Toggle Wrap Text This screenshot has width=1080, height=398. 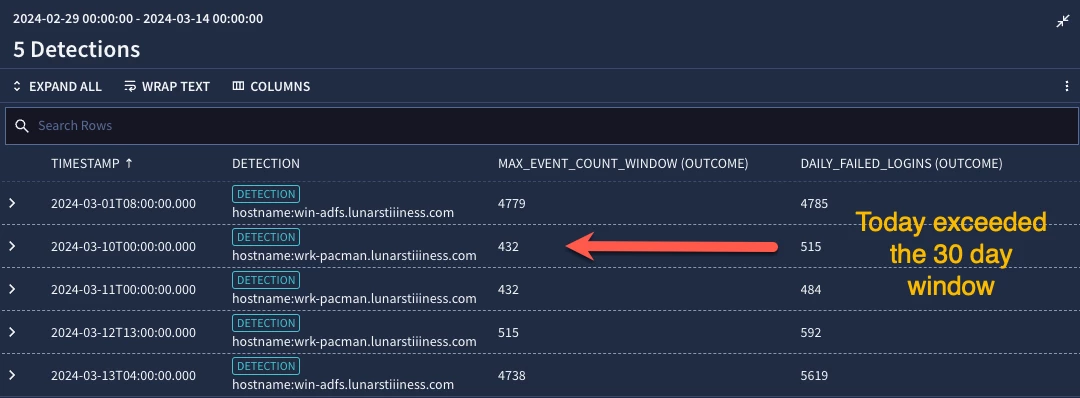(167, 87)
